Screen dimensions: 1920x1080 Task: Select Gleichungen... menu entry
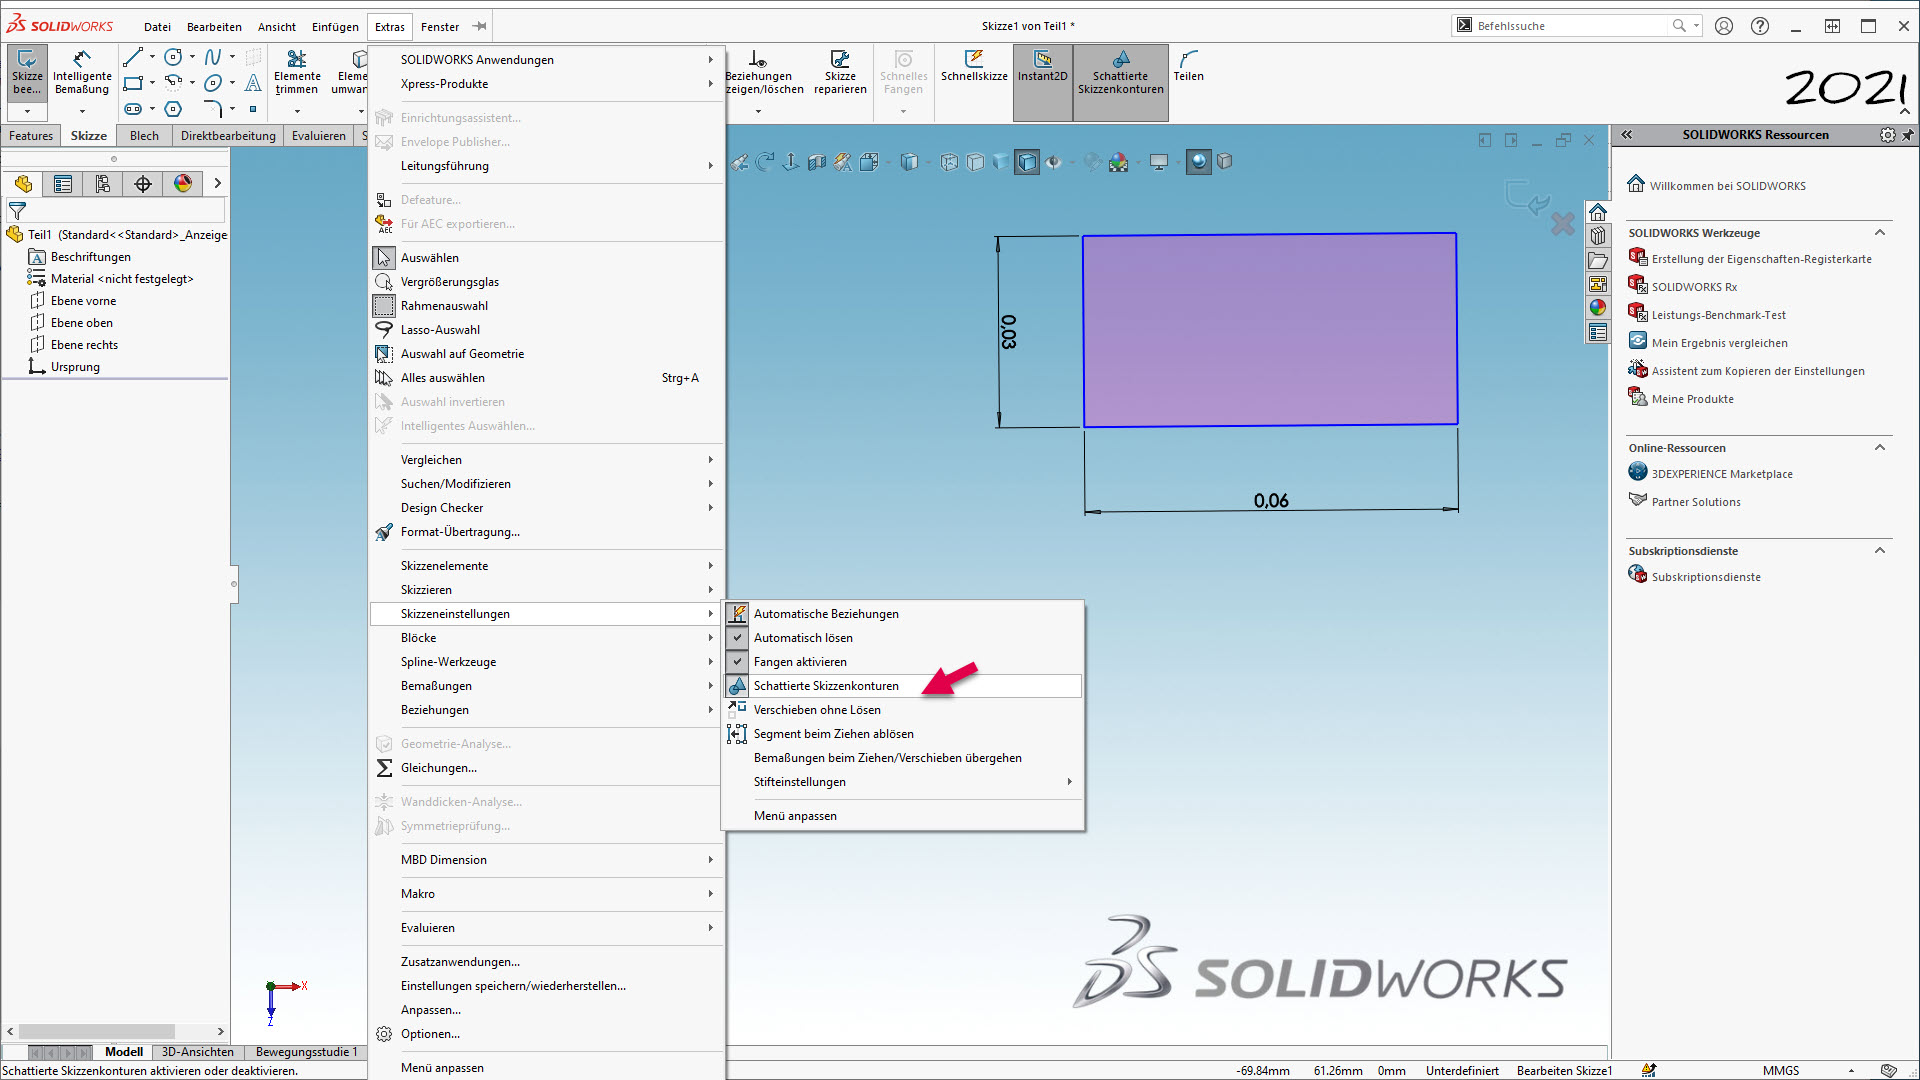[546, 768]
